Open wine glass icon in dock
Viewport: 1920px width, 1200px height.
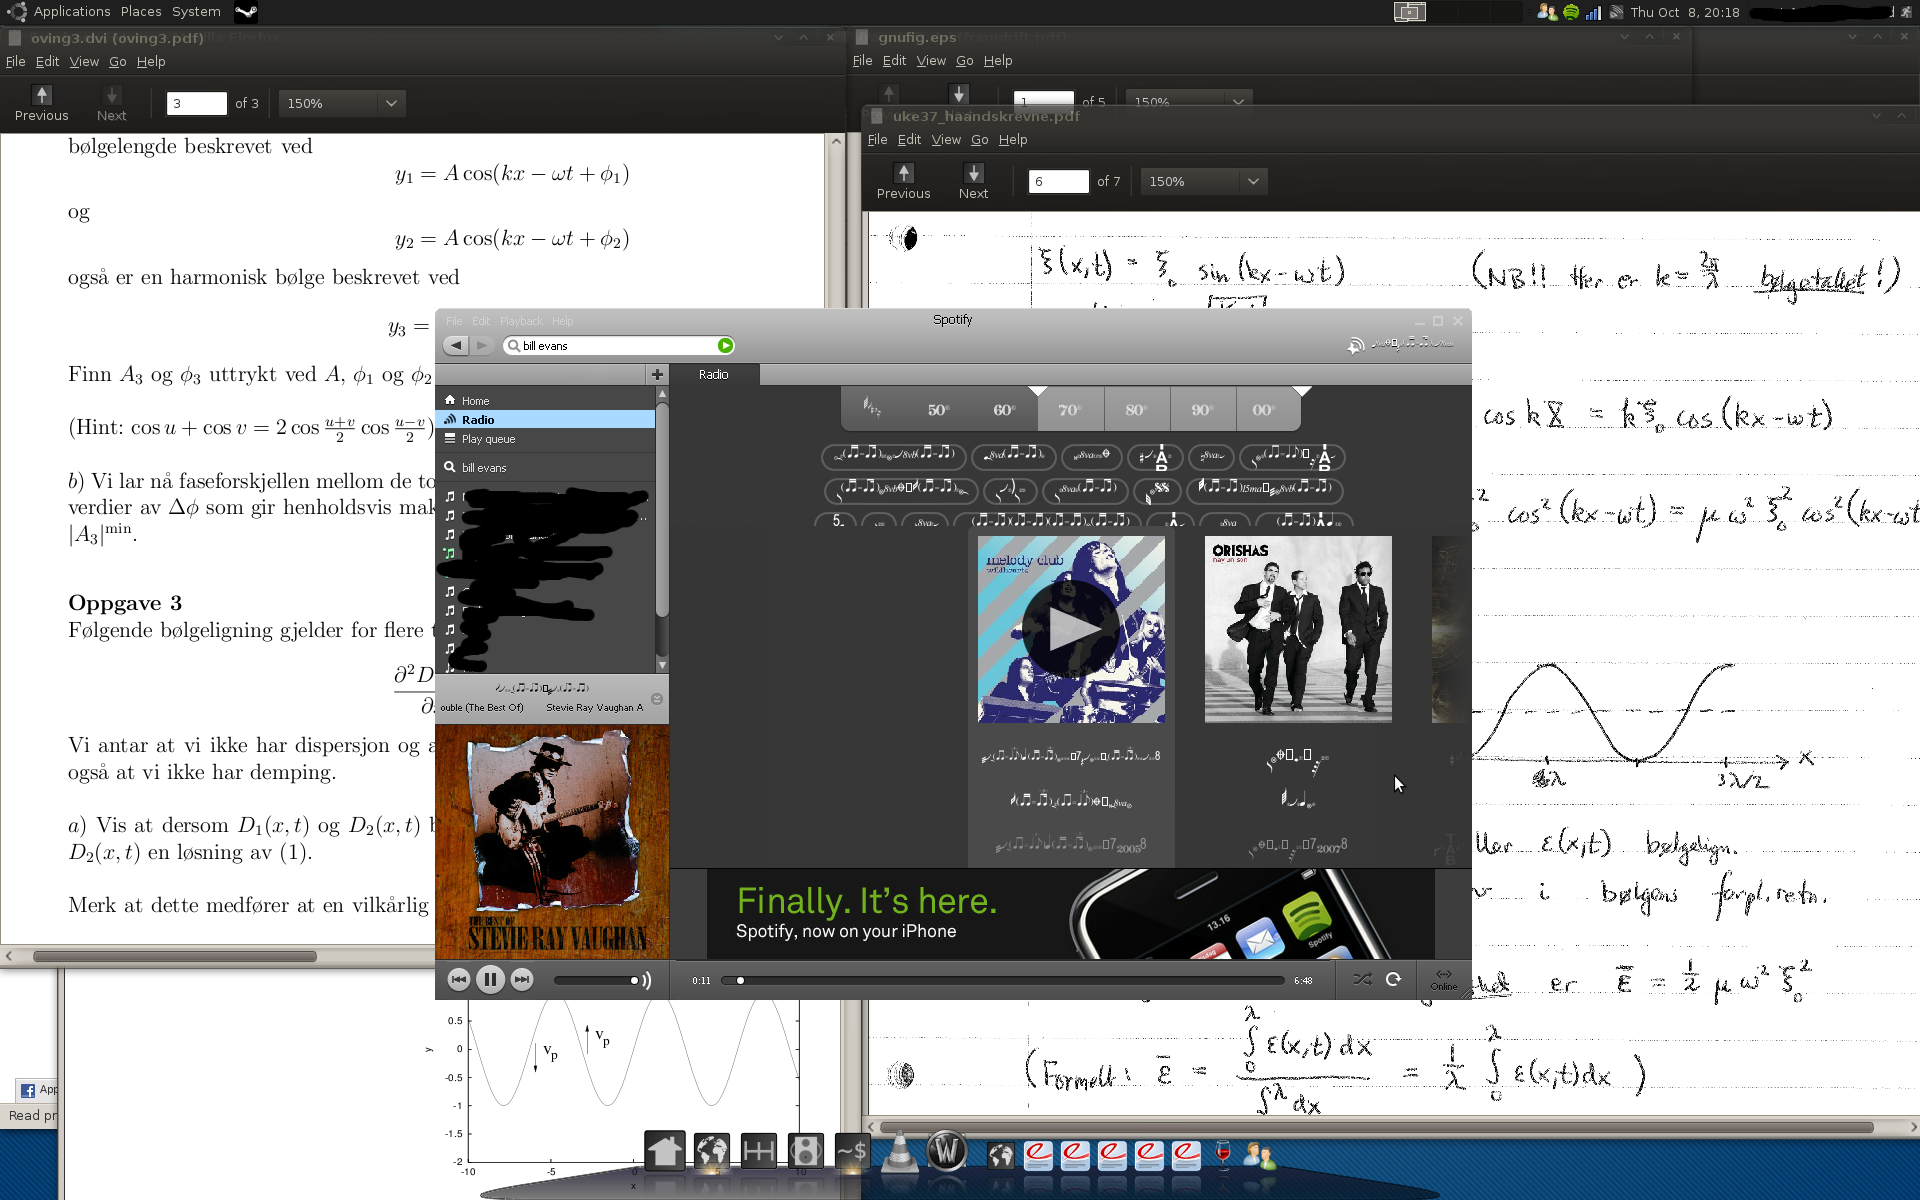pos(1223,1154)
